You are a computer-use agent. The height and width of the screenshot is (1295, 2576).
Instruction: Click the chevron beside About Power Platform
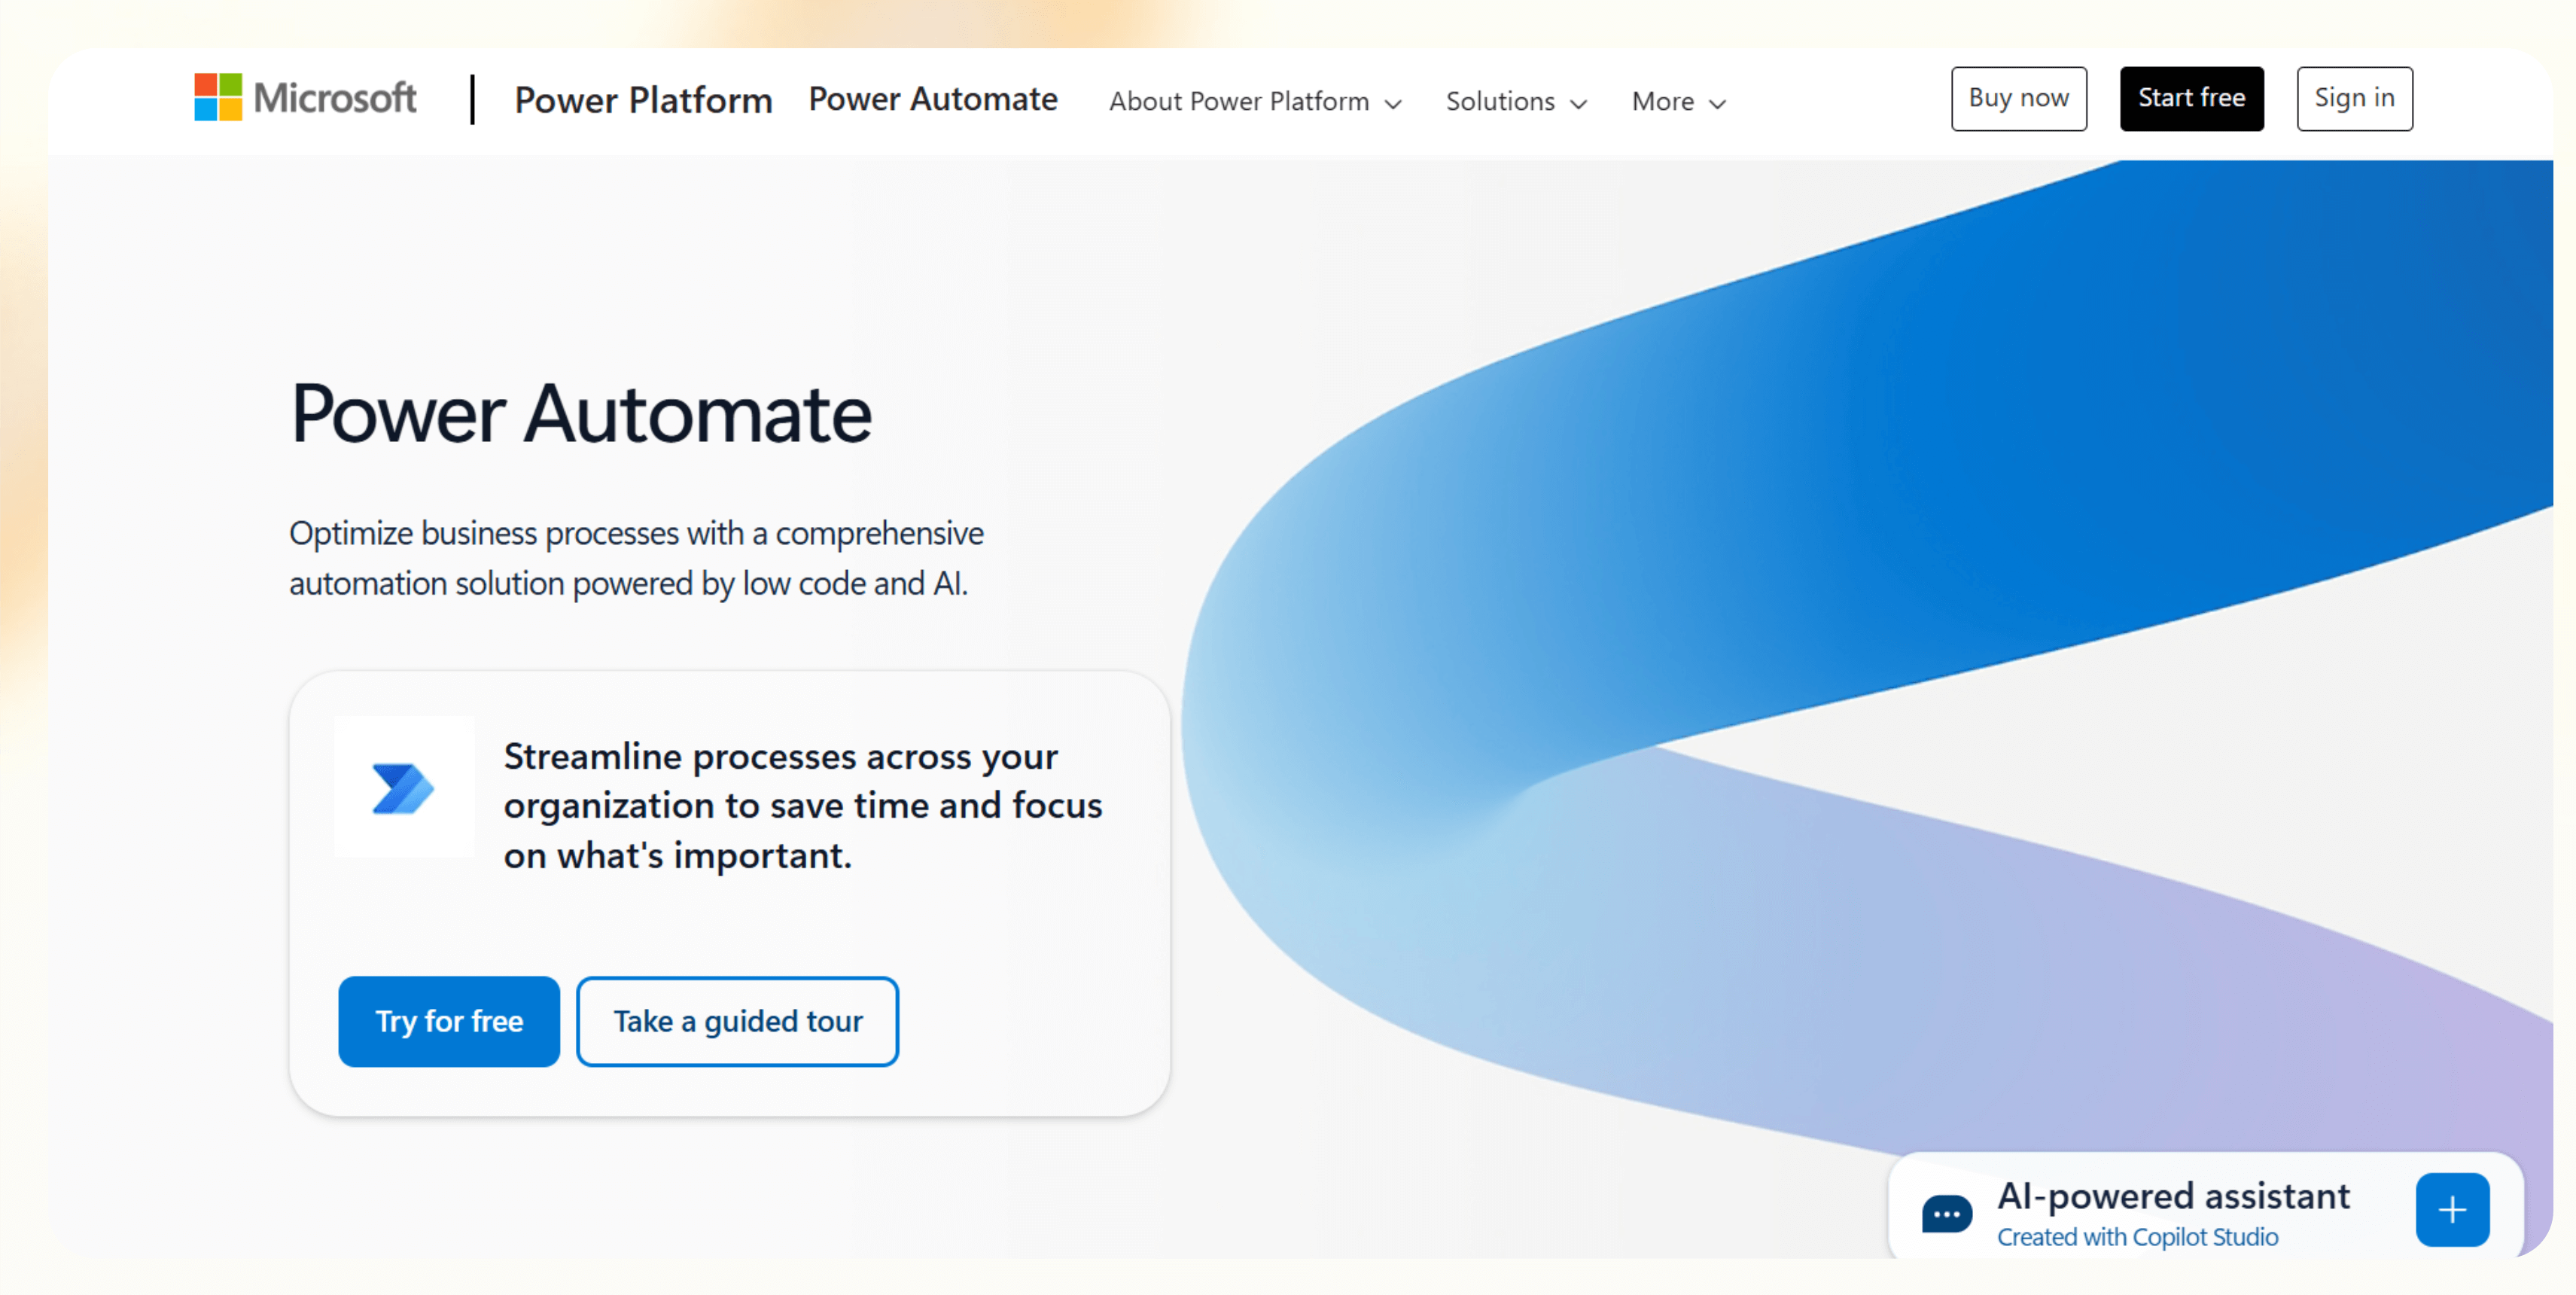point(1393,104)
